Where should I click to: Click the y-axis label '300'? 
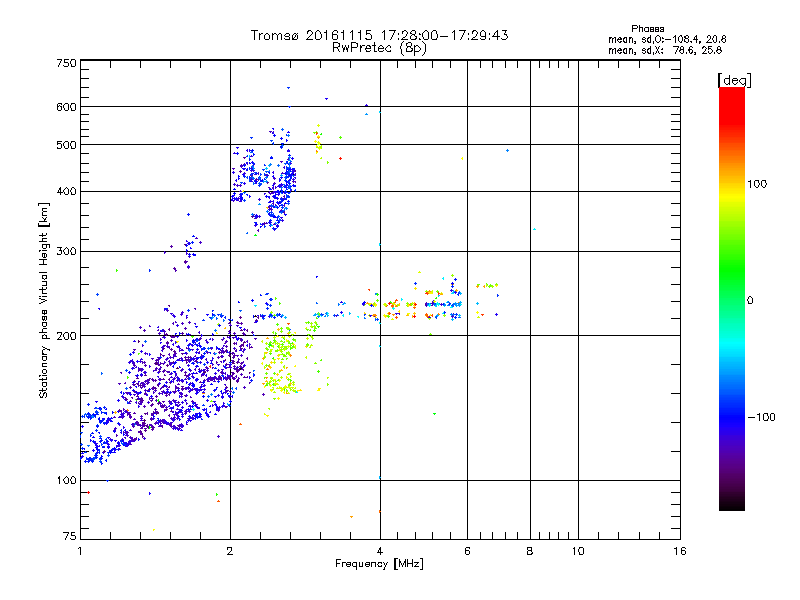pyautogui.click(x=66, y=252)
